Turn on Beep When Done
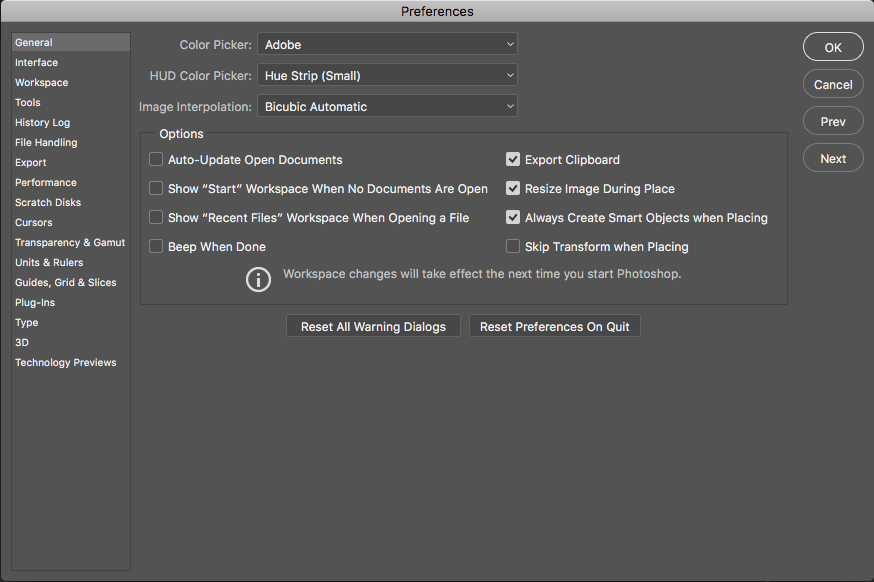This screenshot has height=582, width=874. [x=156, y=246]
